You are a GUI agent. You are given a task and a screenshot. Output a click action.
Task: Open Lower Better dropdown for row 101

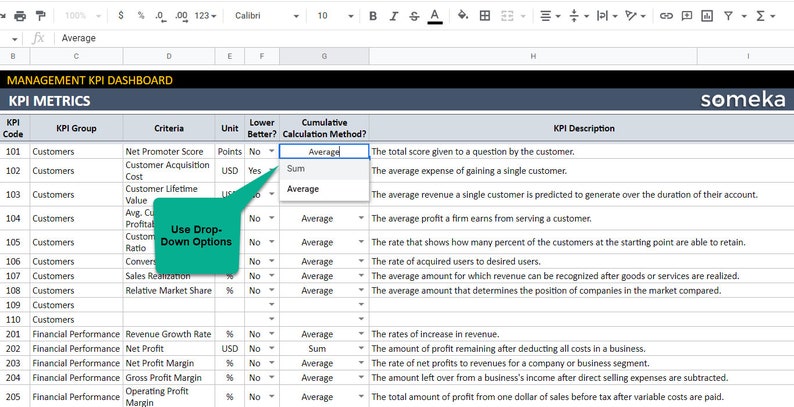272,151
